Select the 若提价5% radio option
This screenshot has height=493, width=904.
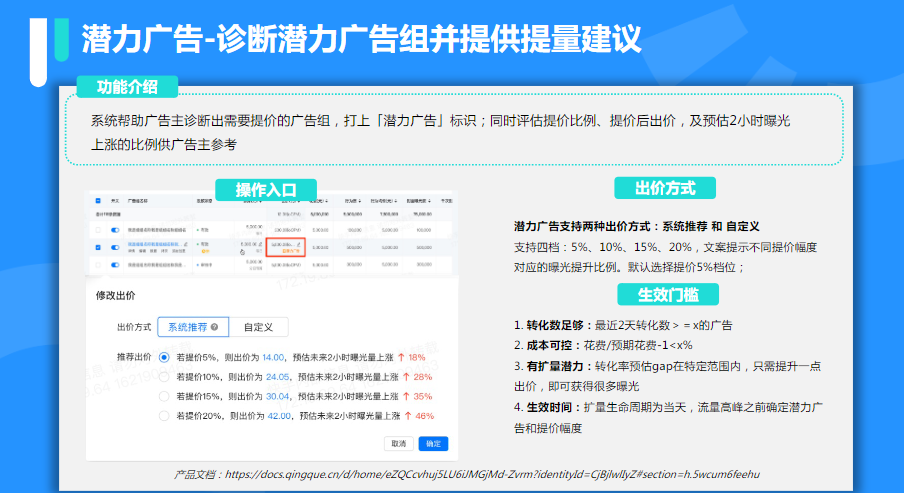click(164, 357)
